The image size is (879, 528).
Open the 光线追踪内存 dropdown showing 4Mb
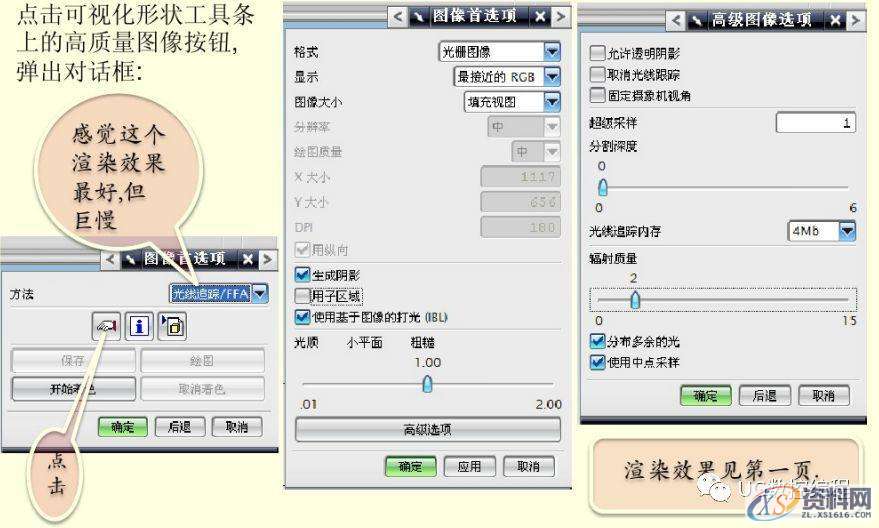point(822,230)
